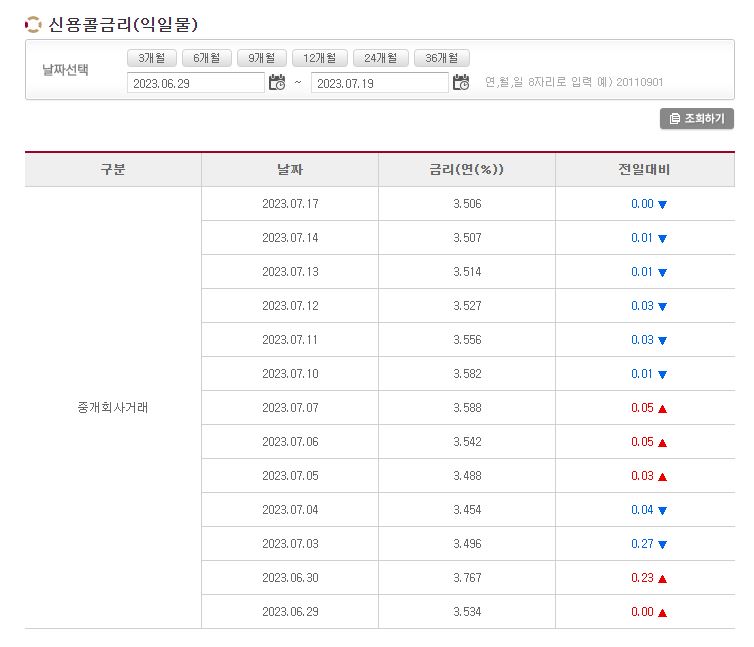Screen dimensions: 754x647
Task: Select the 36개월 period button
Action: (442, 58)
